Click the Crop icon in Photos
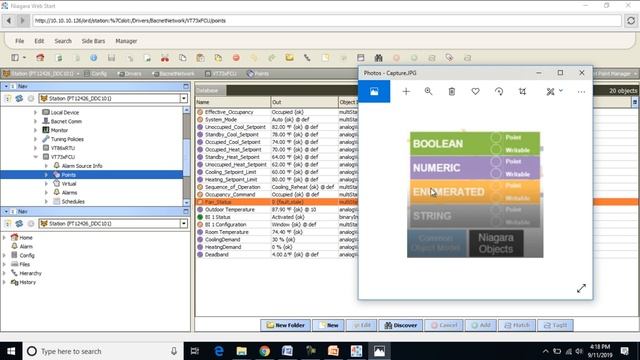 pyautogui.click(x=522, y=91)
